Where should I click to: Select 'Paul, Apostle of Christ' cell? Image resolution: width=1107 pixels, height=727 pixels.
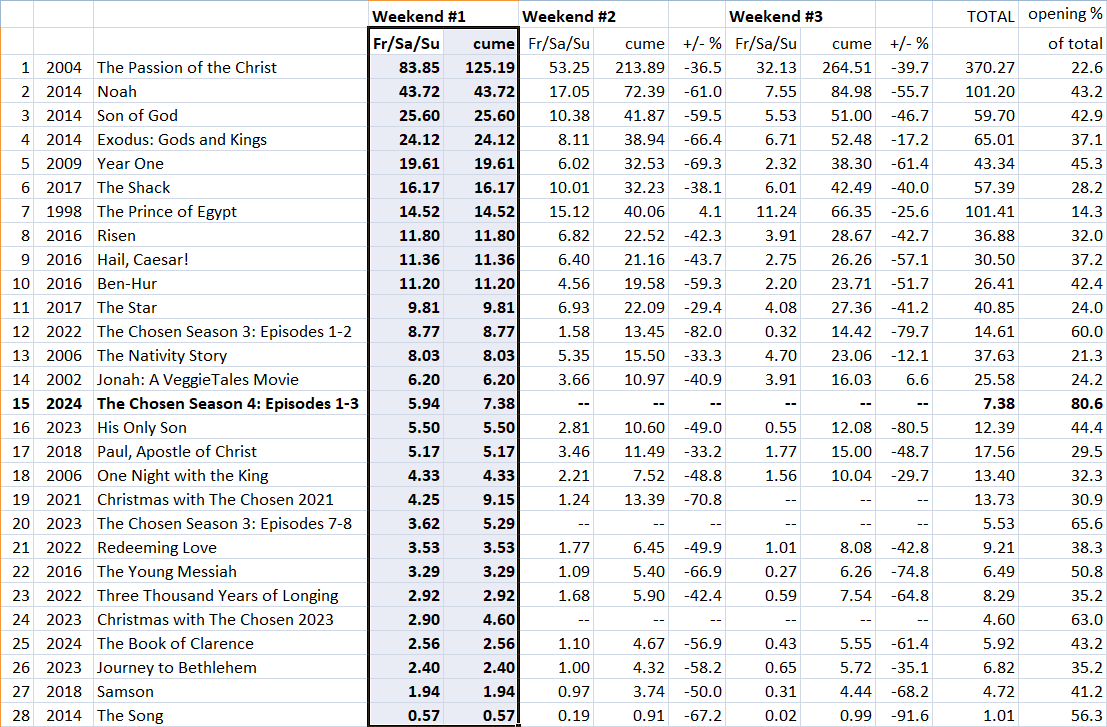pyautogui.click(x=230, y=452)
